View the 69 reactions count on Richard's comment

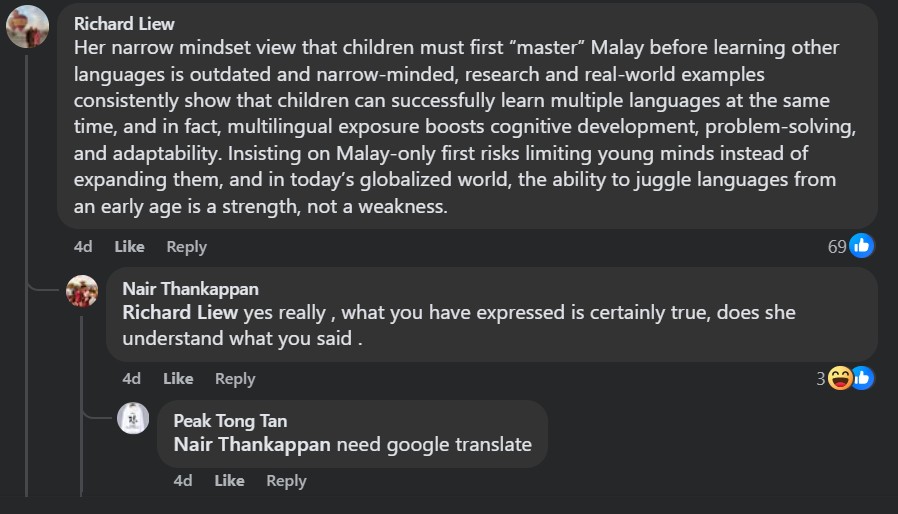coord(837,247)
